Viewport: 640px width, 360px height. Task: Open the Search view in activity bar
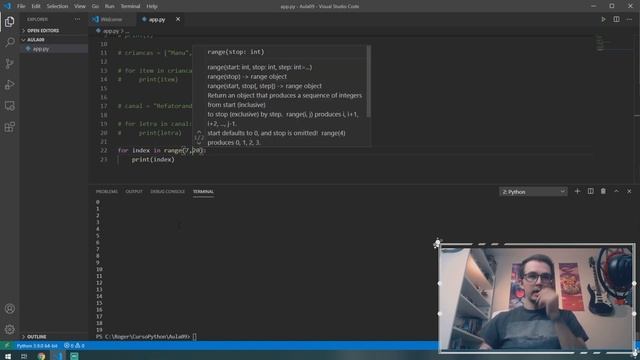[10, 42]
